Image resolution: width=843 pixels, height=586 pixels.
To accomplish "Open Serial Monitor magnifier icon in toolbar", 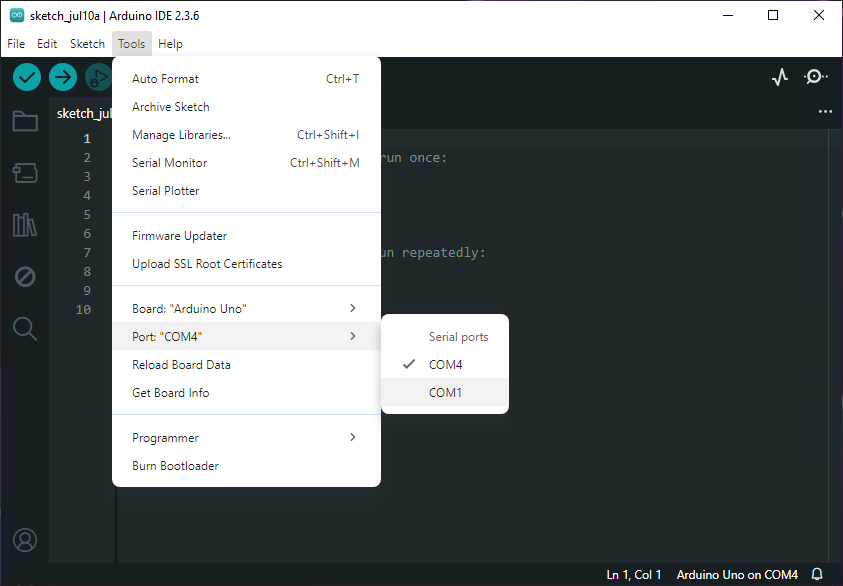I will 816,77.
